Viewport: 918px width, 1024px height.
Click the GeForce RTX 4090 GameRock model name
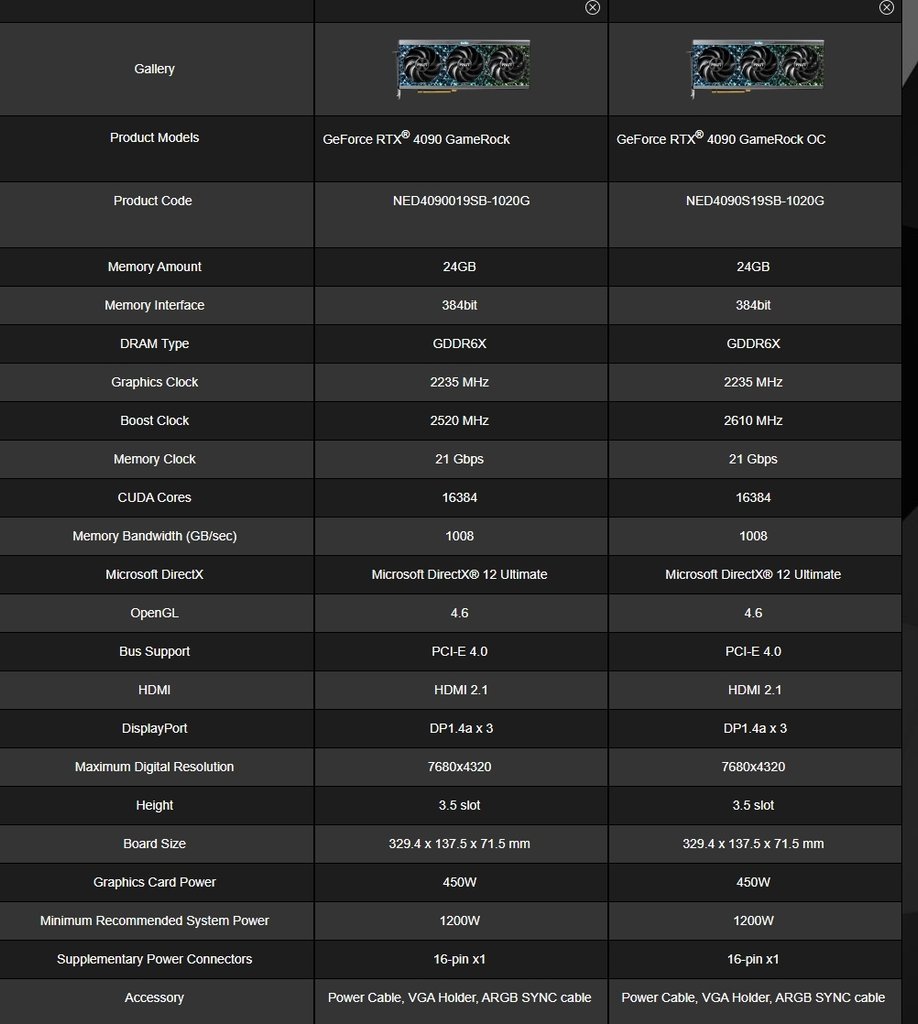pos(416,138)
